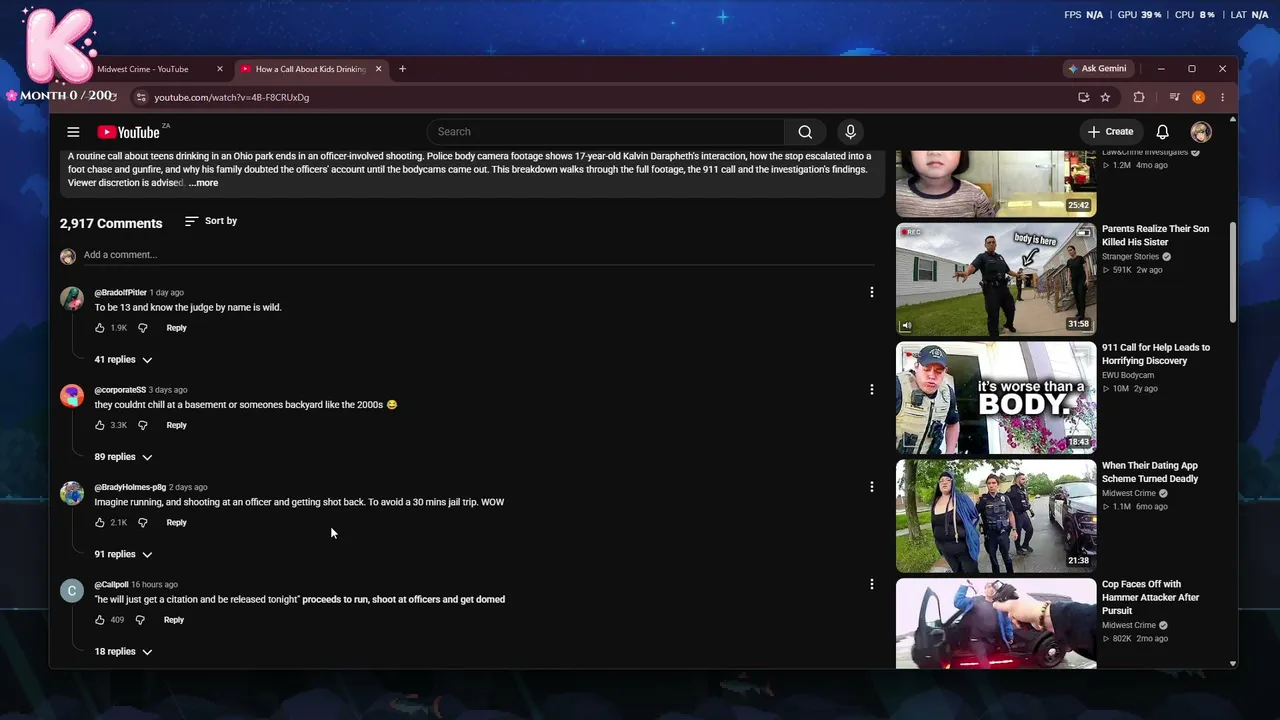The width and height of the screenshot is (1280, 720).
Task: Open the Sort by comments dropdown
Action: tap(211, 221)
